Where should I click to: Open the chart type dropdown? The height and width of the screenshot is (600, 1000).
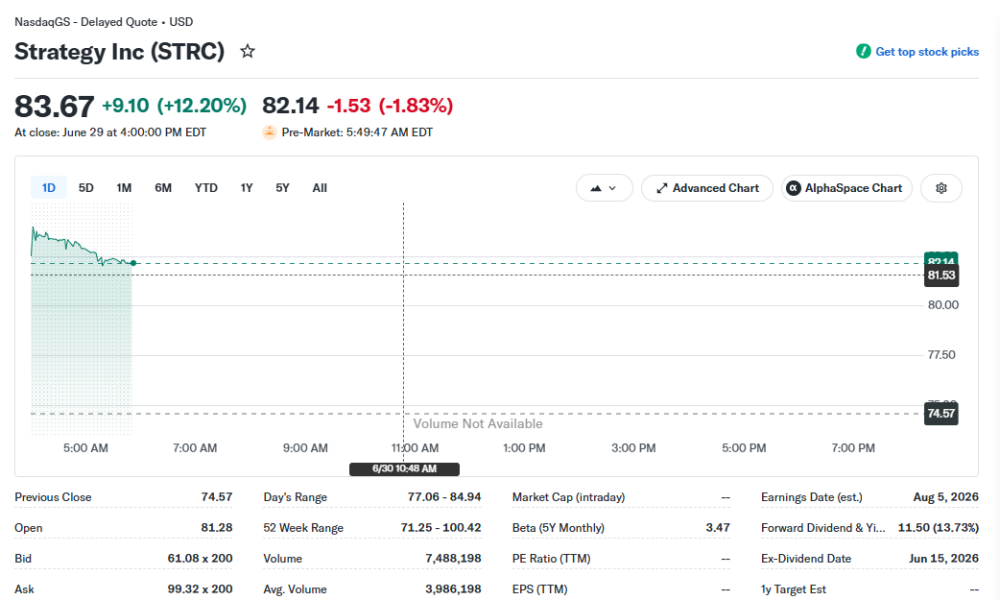[x=604, y=188]
